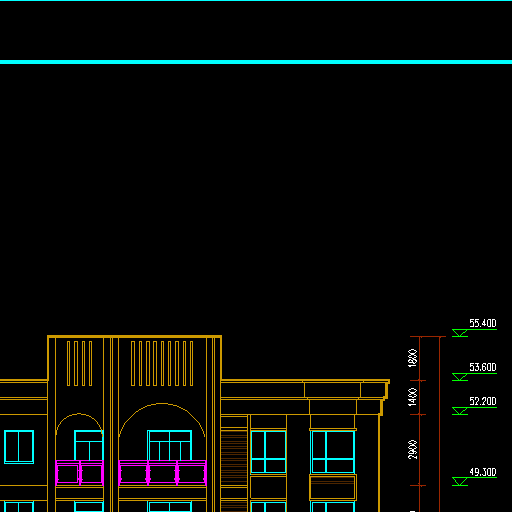Select the narrow magenta balcony railing

tap(79, 472)
